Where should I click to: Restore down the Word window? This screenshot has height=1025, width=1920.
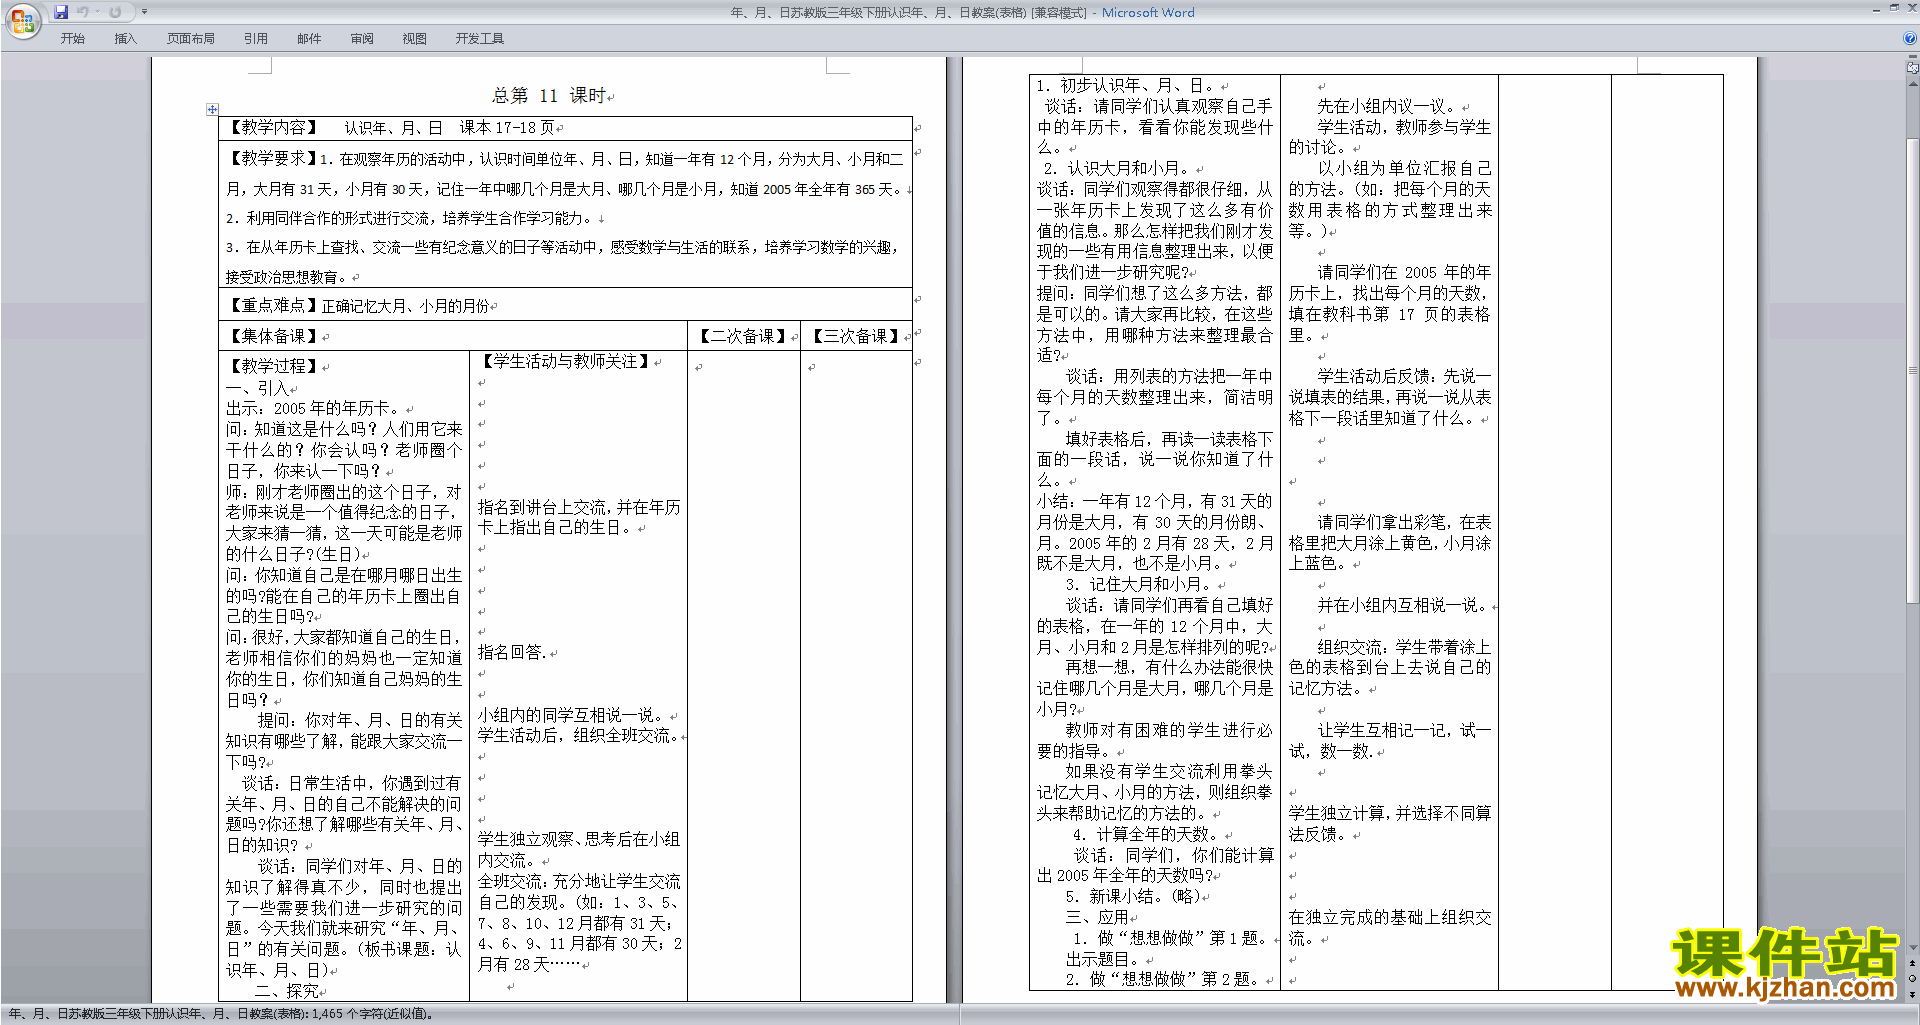[x=1894, y=9]
